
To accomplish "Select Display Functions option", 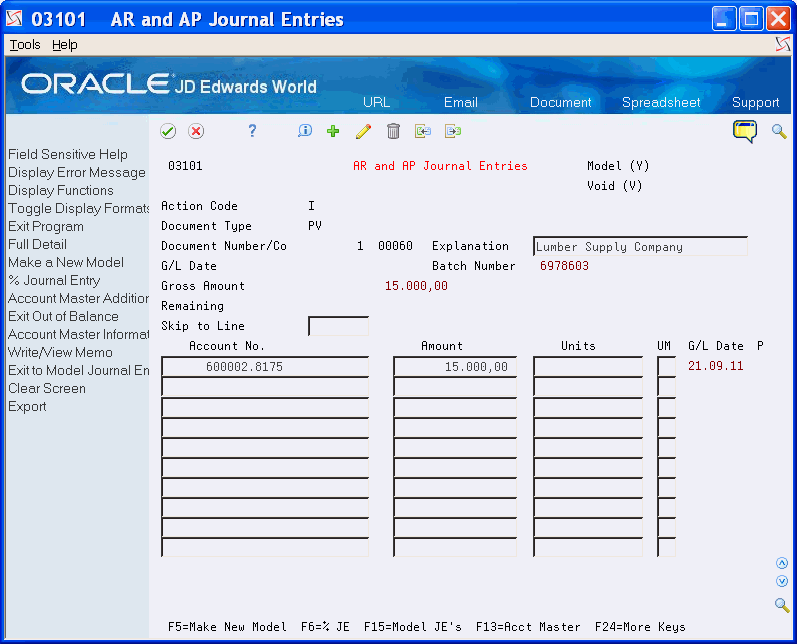I will [x=60, y=191].
